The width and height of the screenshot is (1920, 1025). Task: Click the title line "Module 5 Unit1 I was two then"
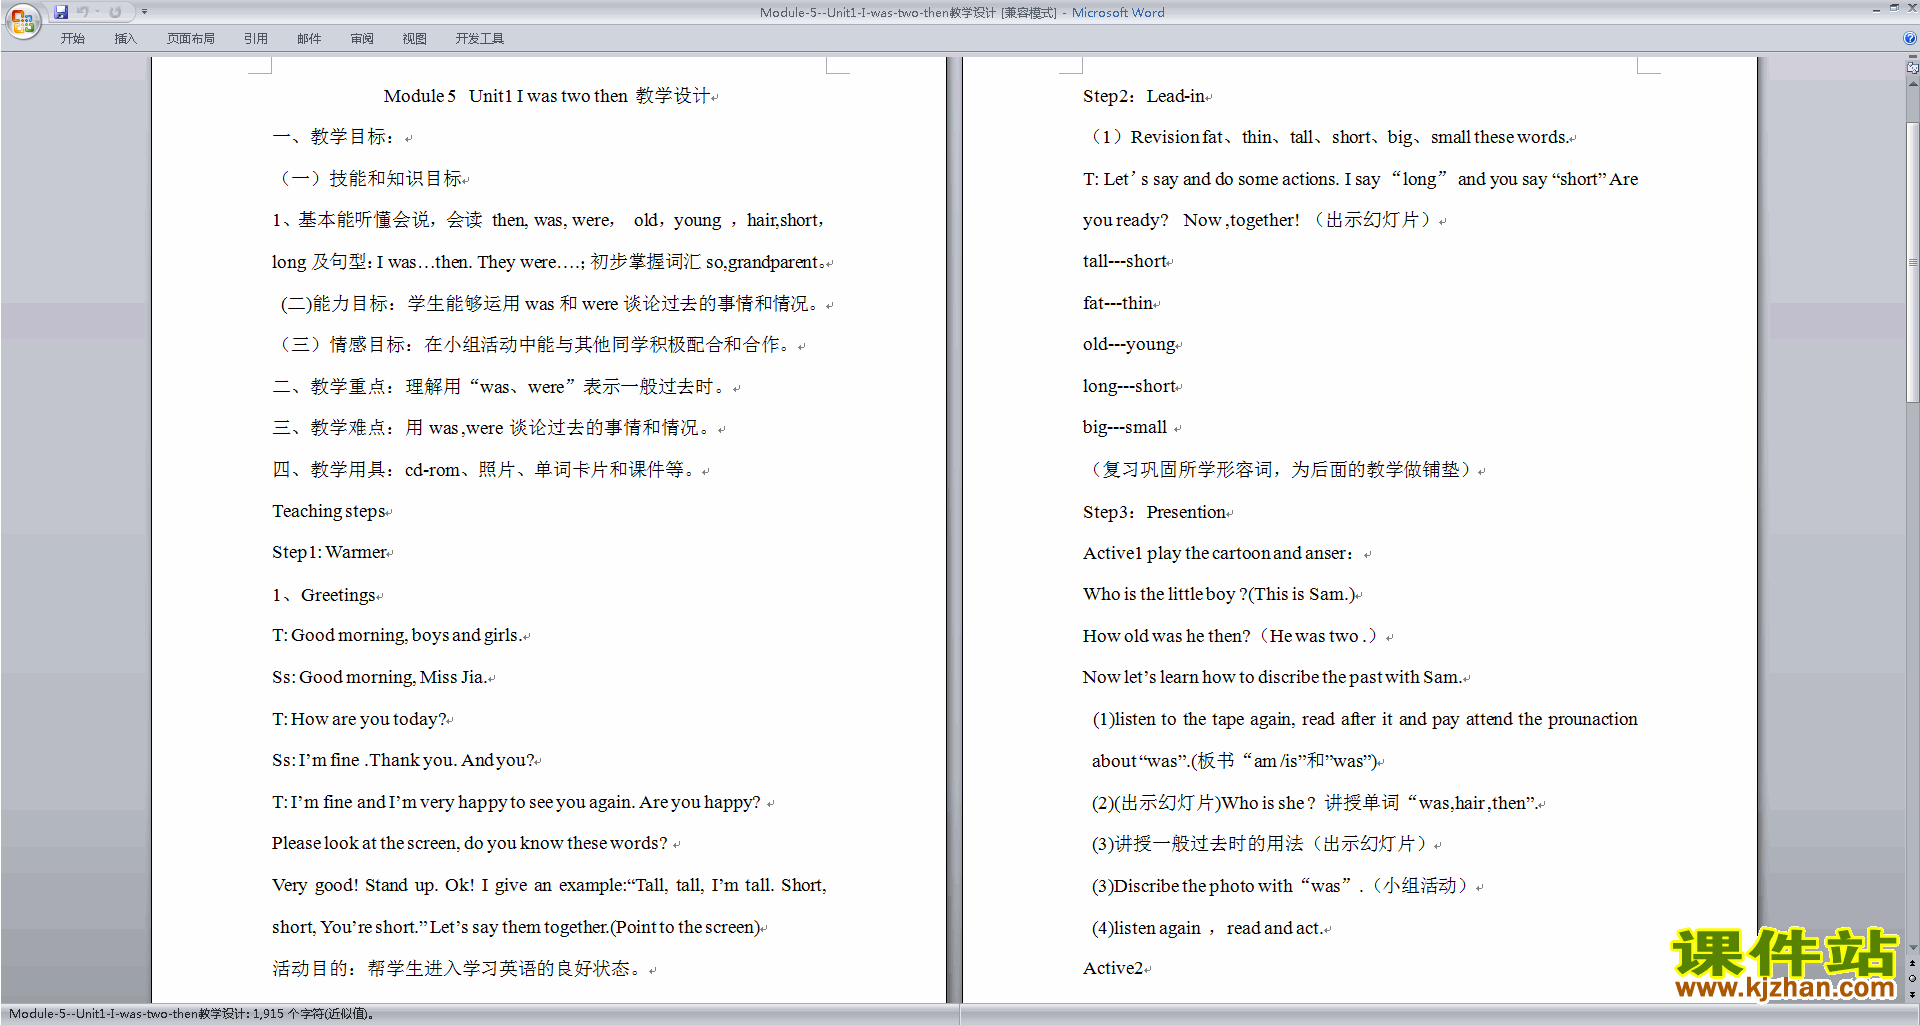coord(505,96)
